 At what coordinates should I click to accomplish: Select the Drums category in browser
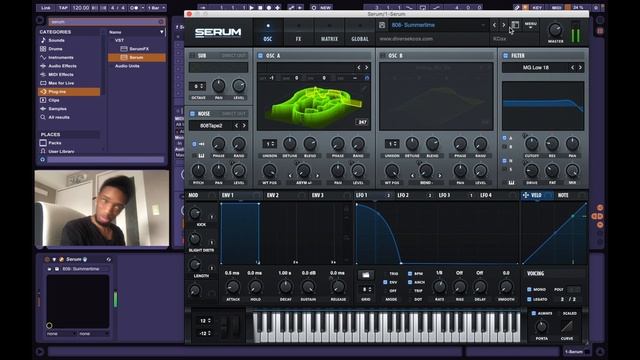56,49
